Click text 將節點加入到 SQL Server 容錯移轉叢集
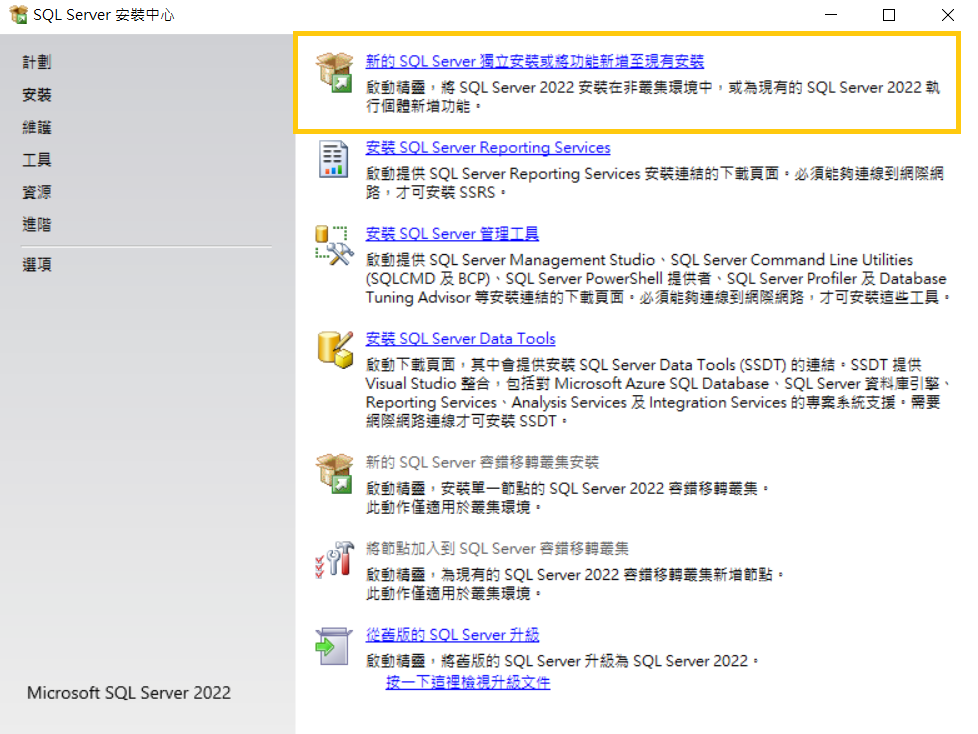 497,548
